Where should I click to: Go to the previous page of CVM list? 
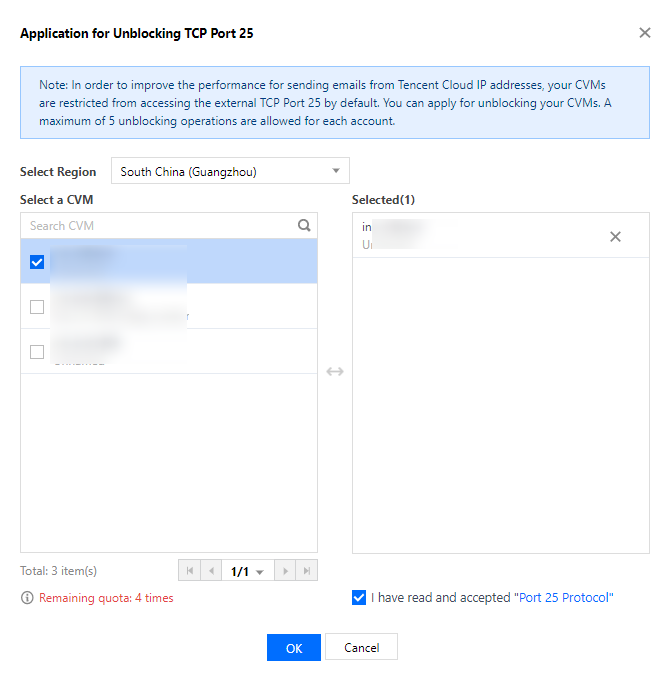[x=211, y=571]
